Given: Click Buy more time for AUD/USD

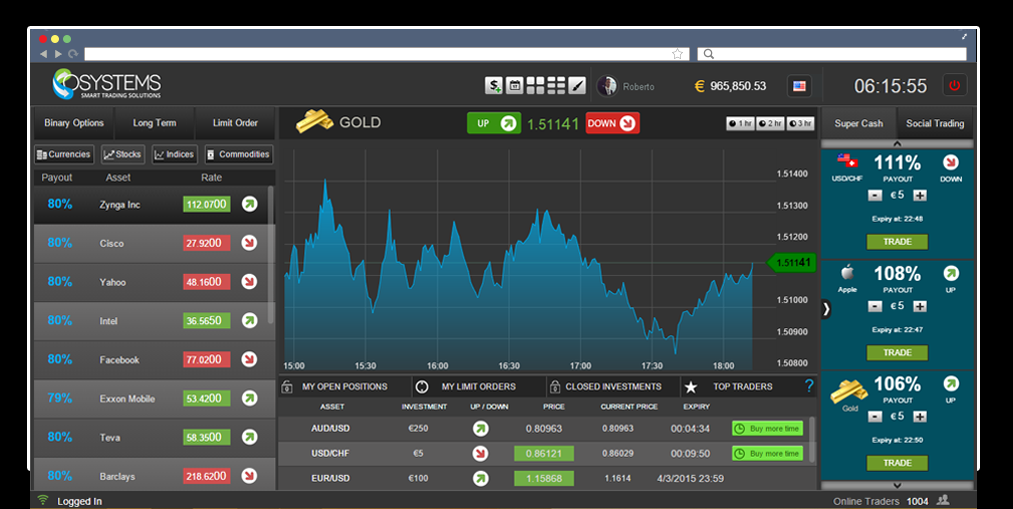Looking at the screenshot, I should pos(767,428).
